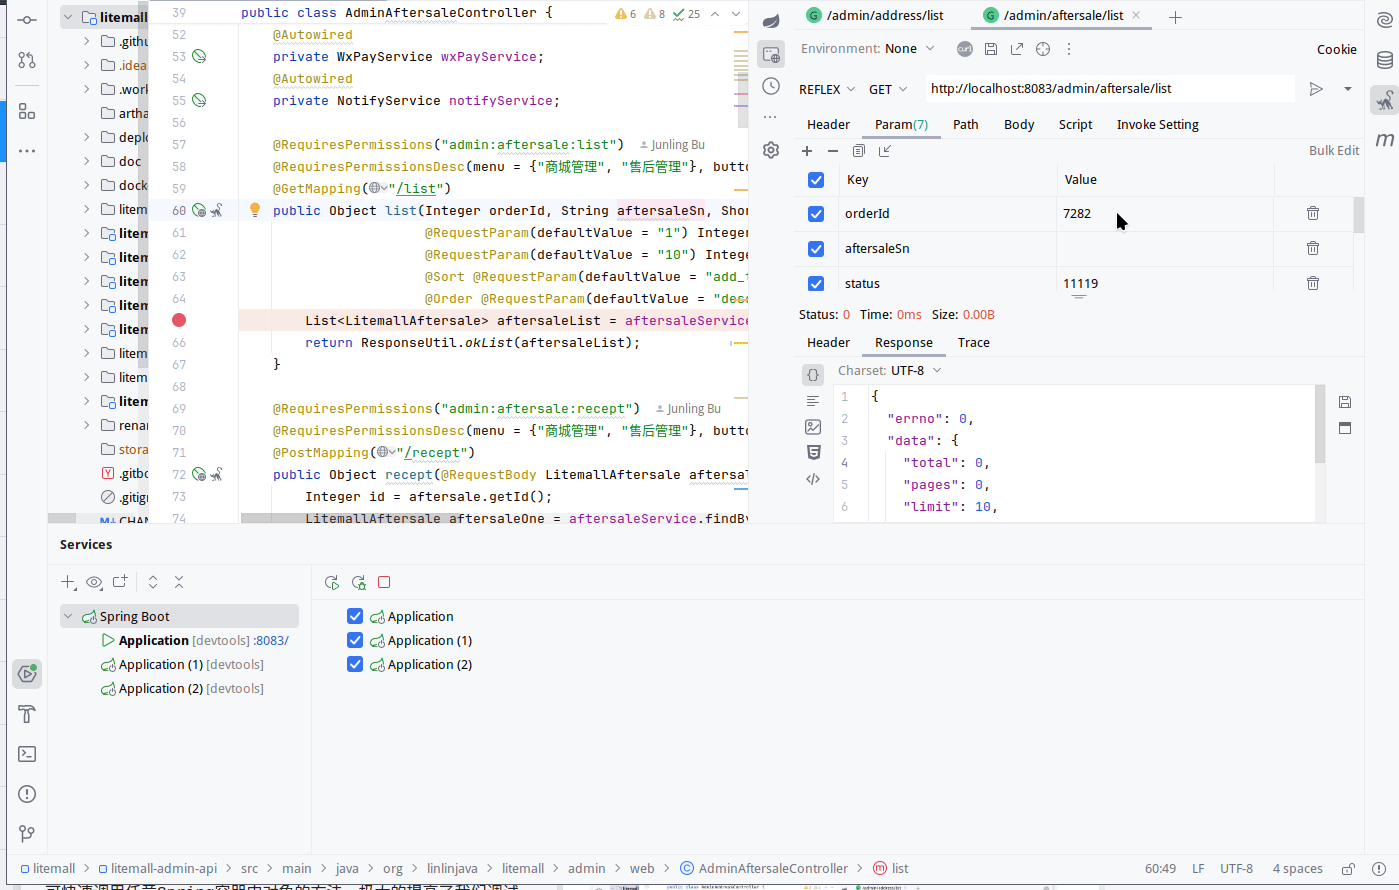Screen dimensions: 1399x890
Task: Open Maven tool window icon
Action: (1385, 139)
